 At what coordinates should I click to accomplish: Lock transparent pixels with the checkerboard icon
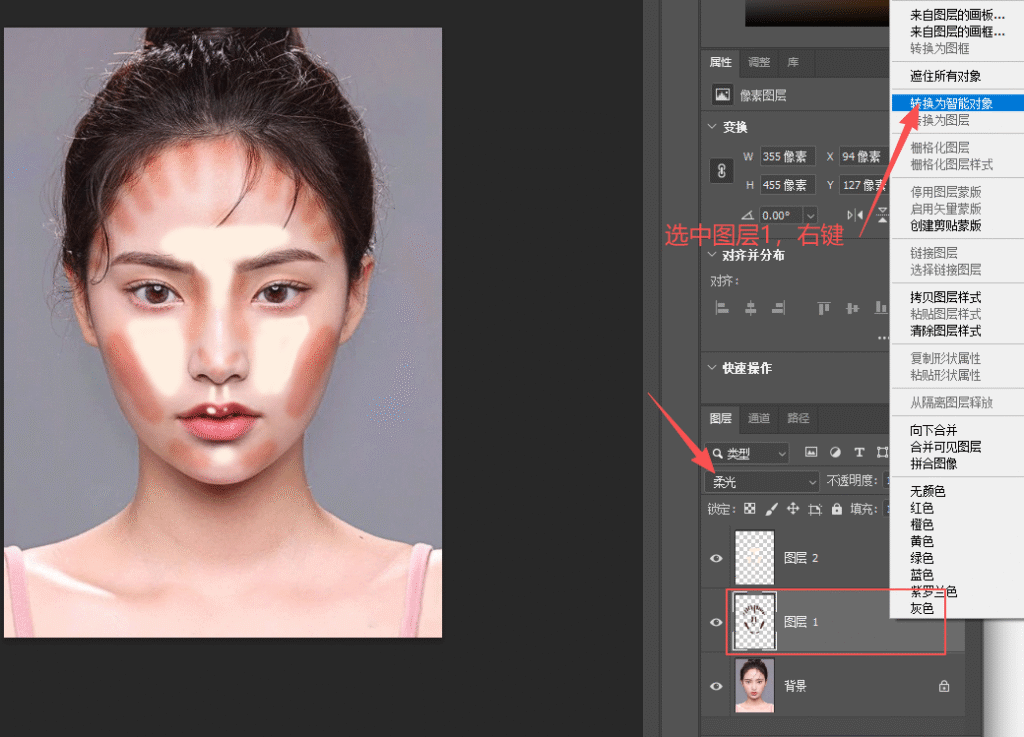pos(750,509)
